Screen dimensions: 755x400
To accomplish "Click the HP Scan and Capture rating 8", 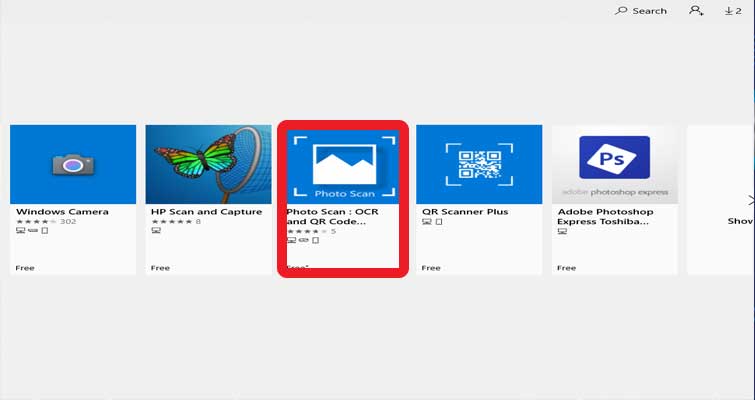I will coord(176,222).
